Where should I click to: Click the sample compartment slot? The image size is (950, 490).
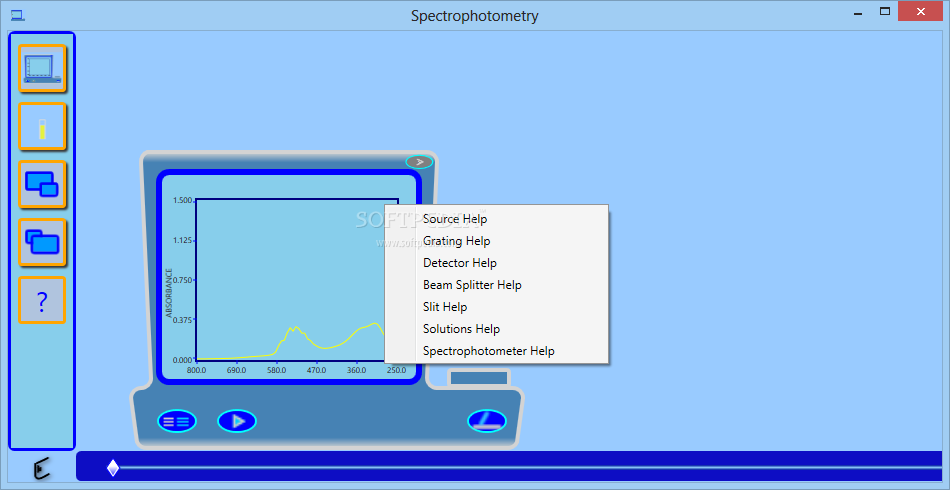click(x=479, y=378)
